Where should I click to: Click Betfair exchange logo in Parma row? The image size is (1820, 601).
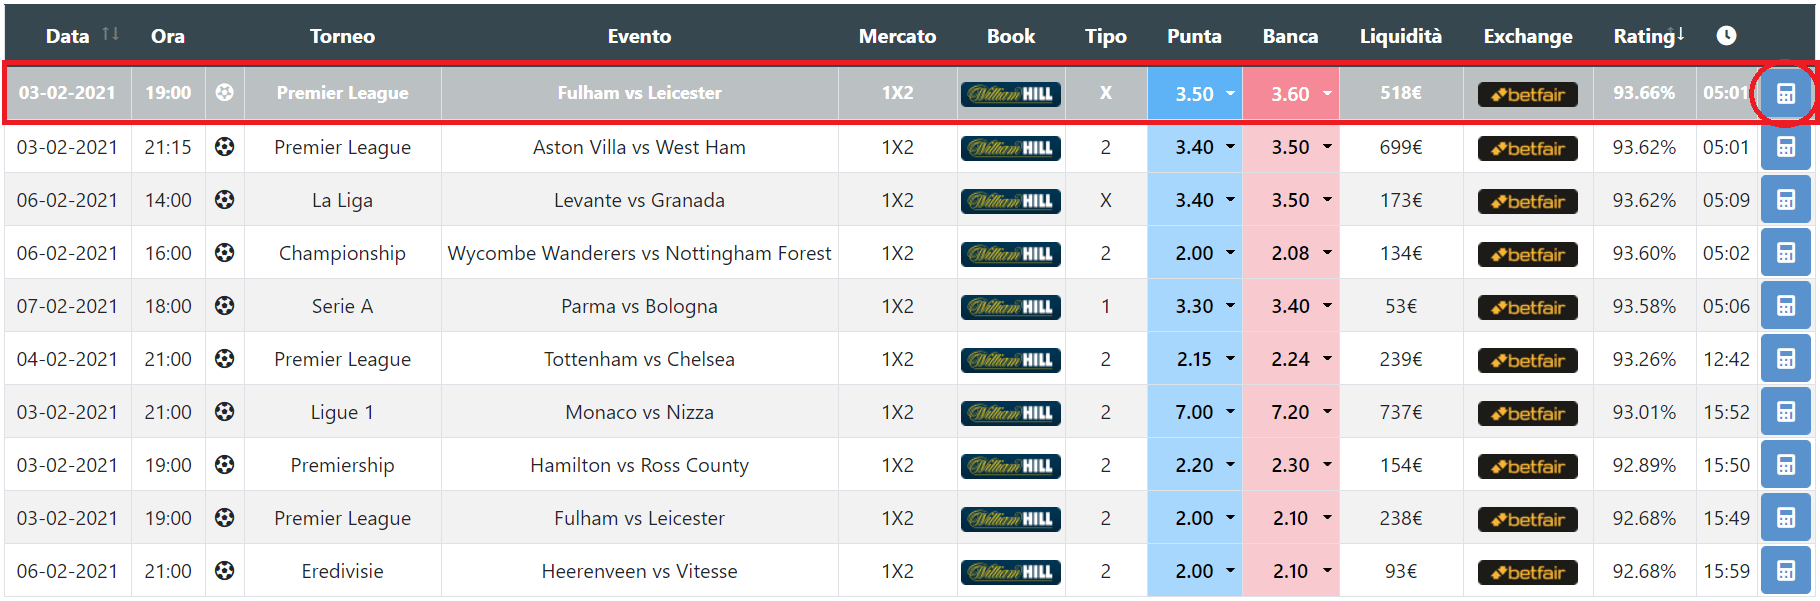[x=1527, y=307]
